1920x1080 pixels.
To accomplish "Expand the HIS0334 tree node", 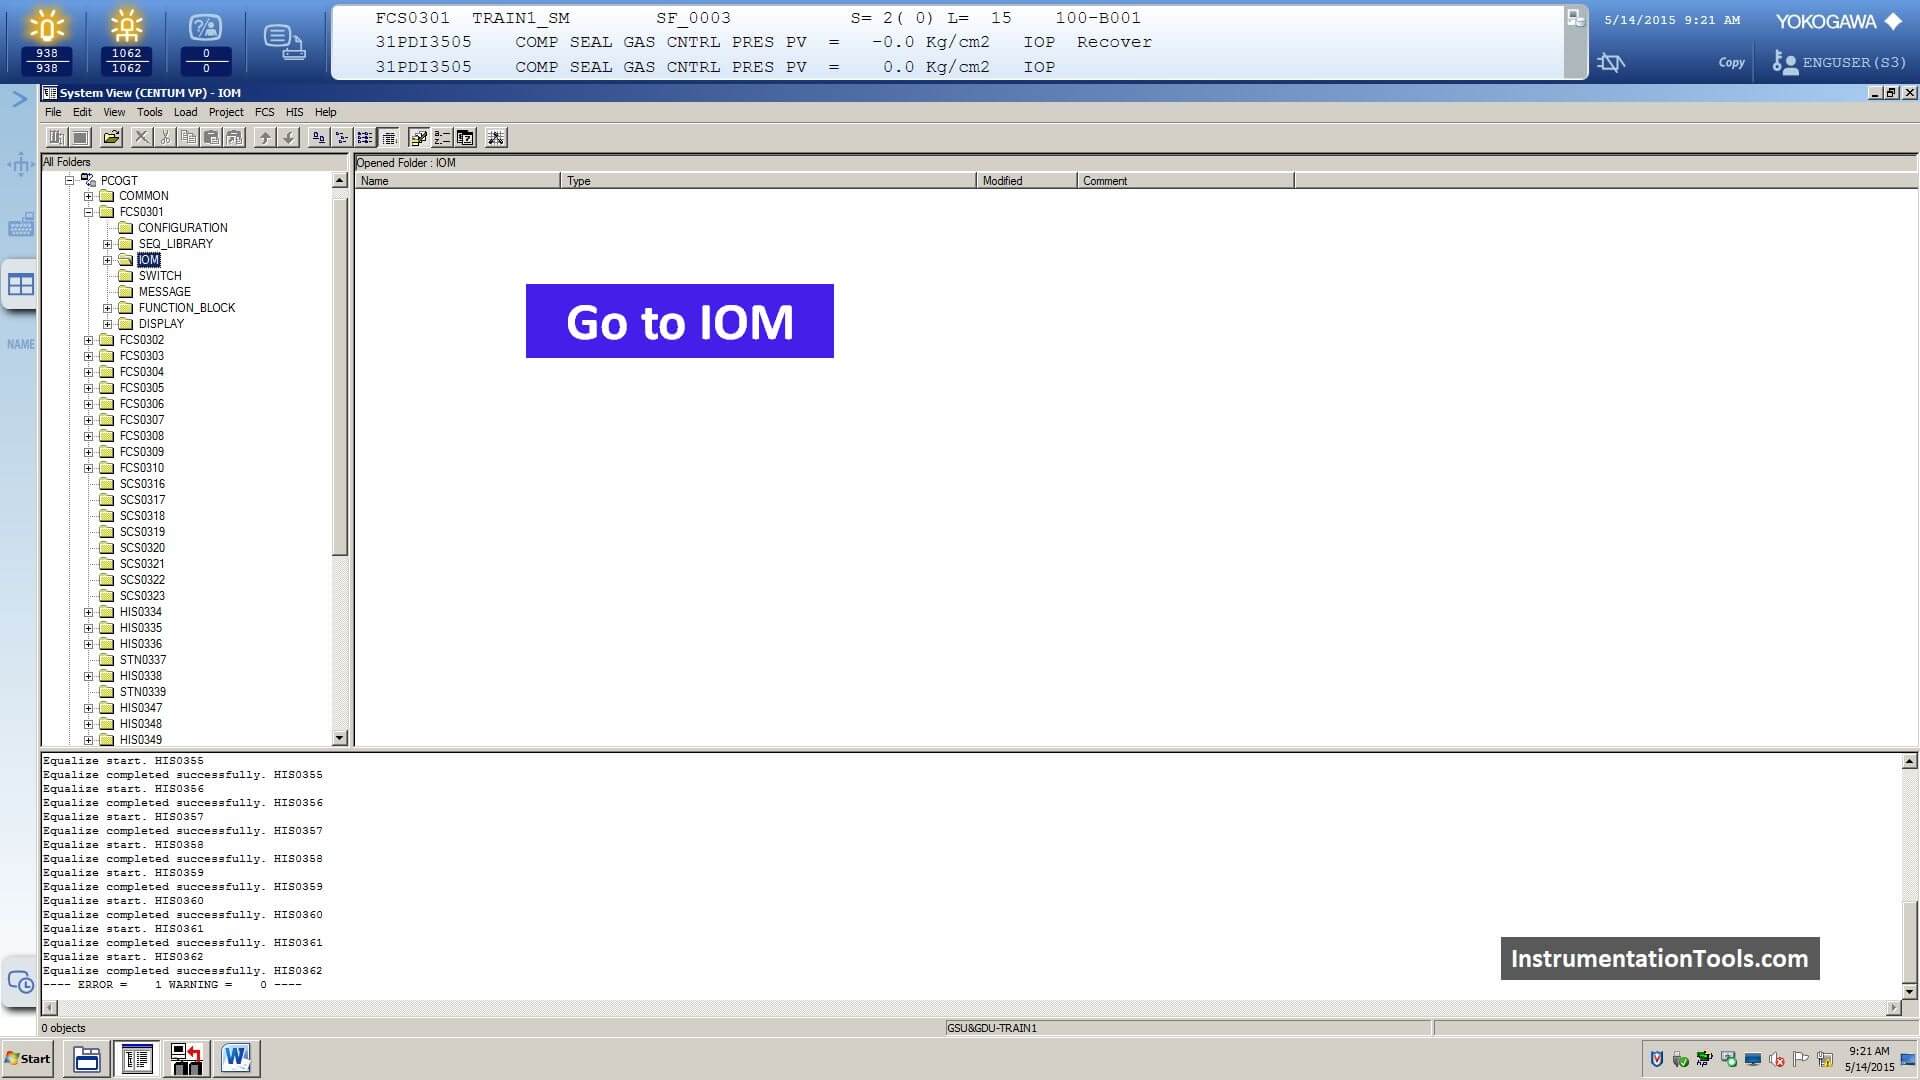I will click(x=88, y=611).
